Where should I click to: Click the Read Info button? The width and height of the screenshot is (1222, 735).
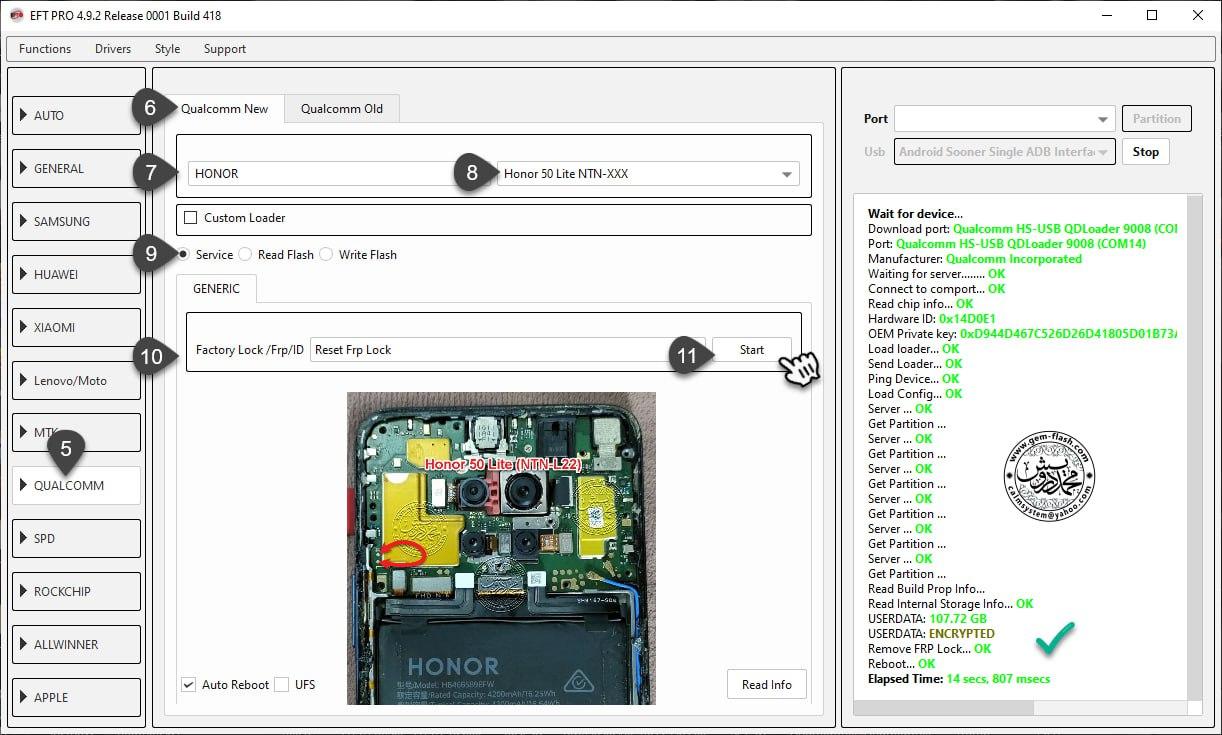[767, 684]
